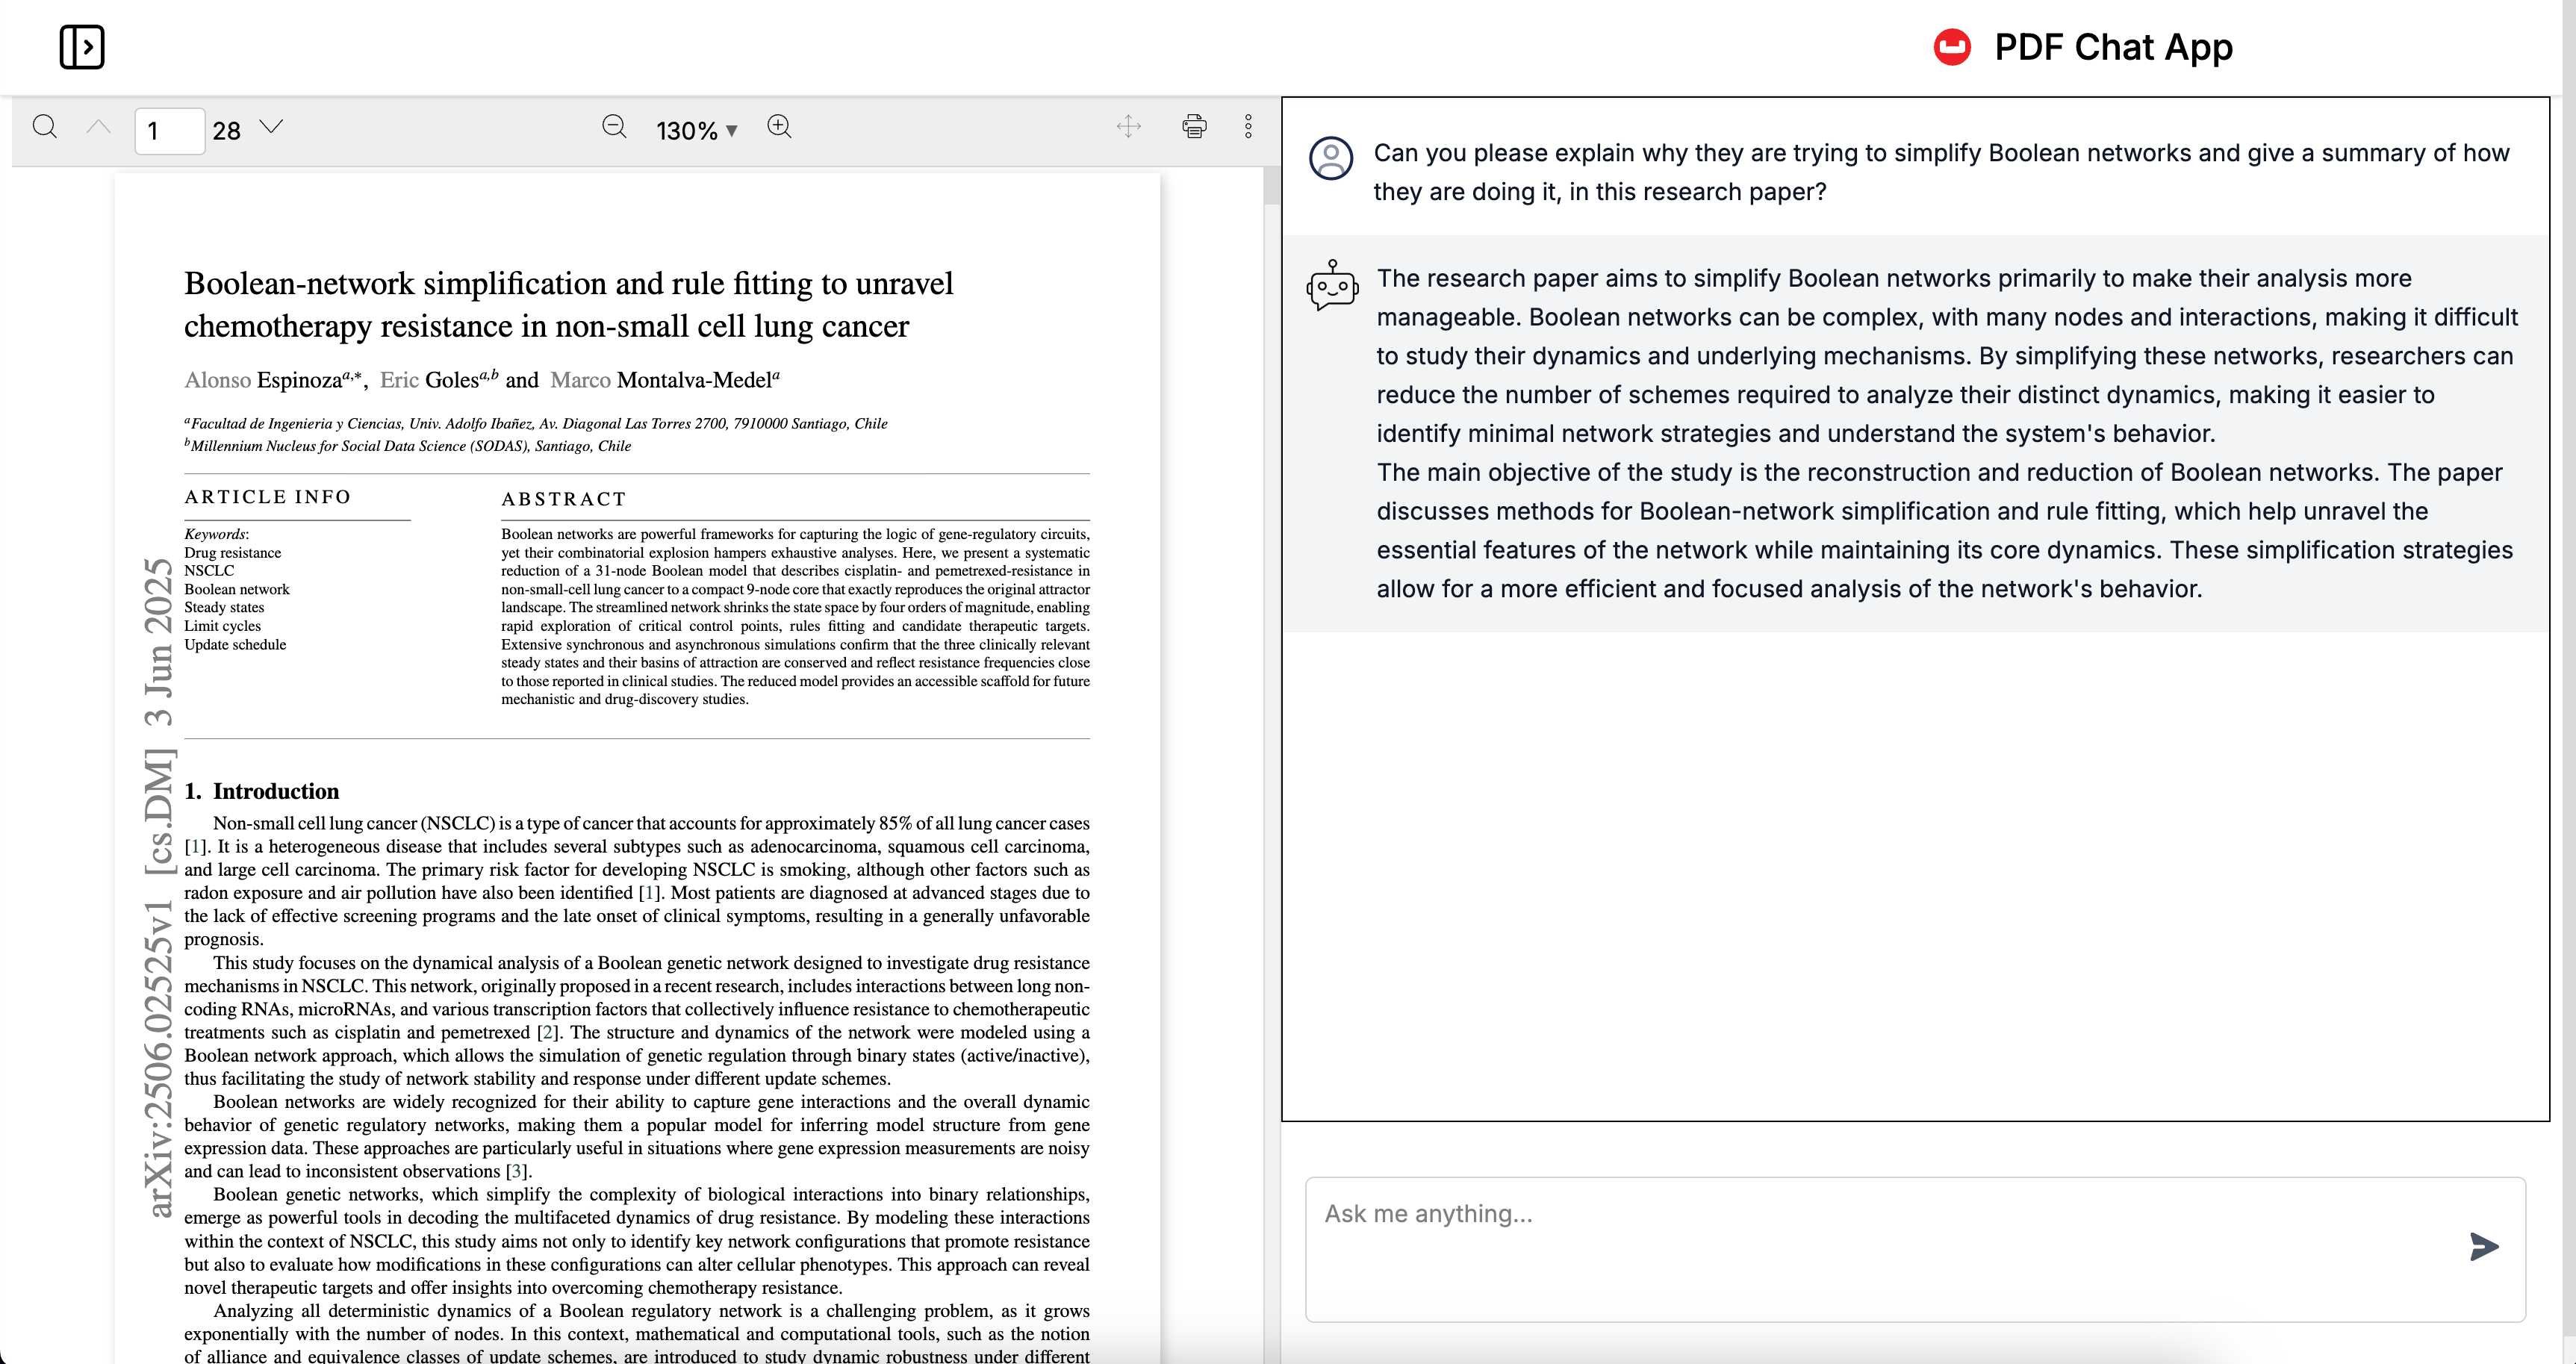Go to next page with down chevron
This screenshot has height=1364, width=2576.
(x=271, y=127)
